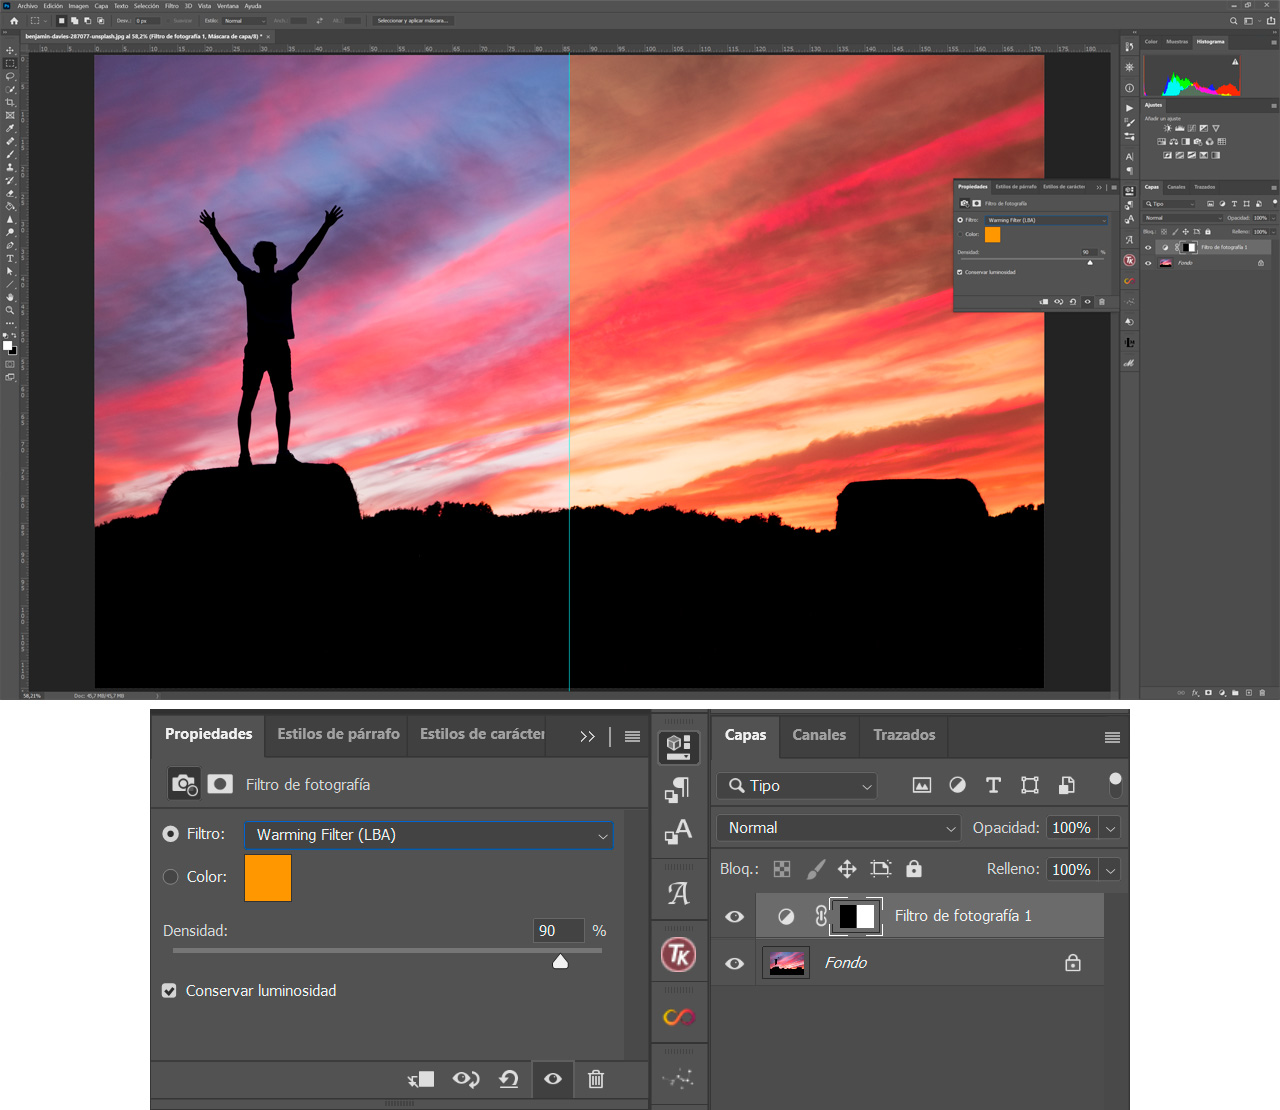Hide the Fondo layer with its eye toggle
Screen dimensions: 1280x1110
[x=734, y=963]
